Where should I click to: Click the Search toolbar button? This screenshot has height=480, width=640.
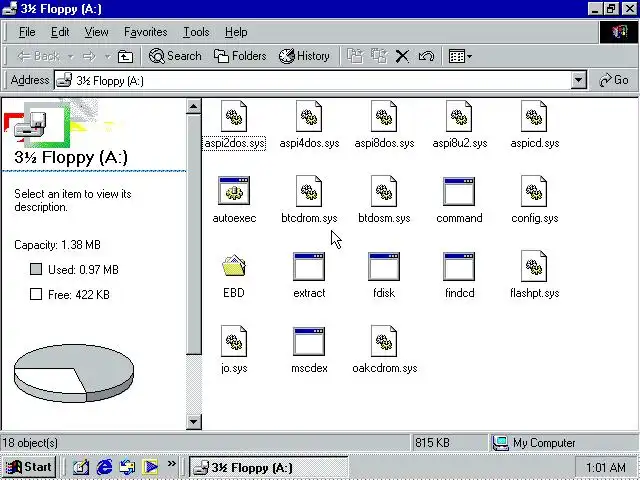click(x=175, y=56)
